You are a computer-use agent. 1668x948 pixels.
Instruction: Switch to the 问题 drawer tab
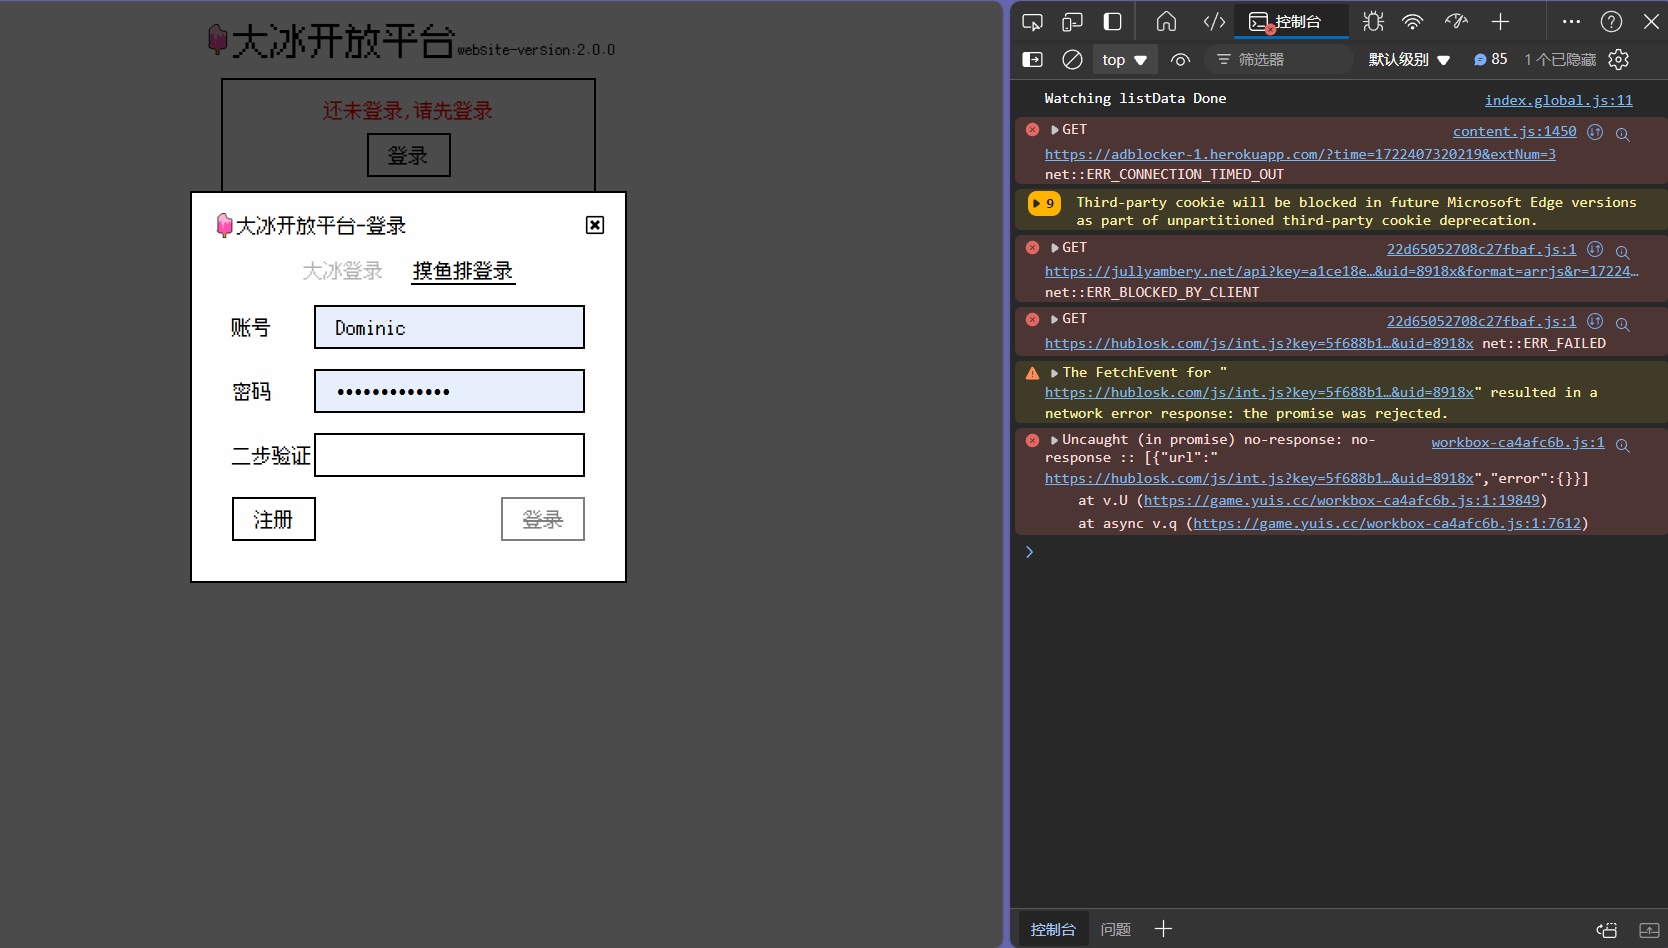(x=1116, y=929)
